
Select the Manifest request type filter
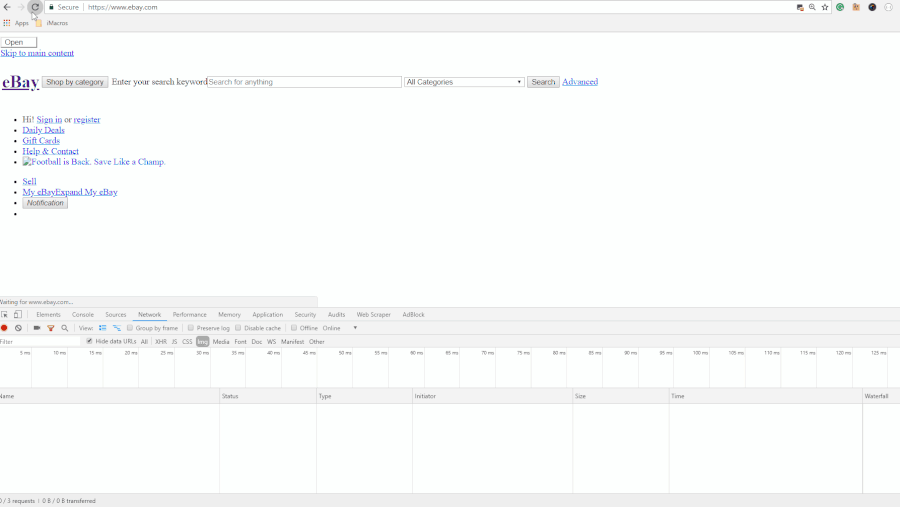click(293, 342)
